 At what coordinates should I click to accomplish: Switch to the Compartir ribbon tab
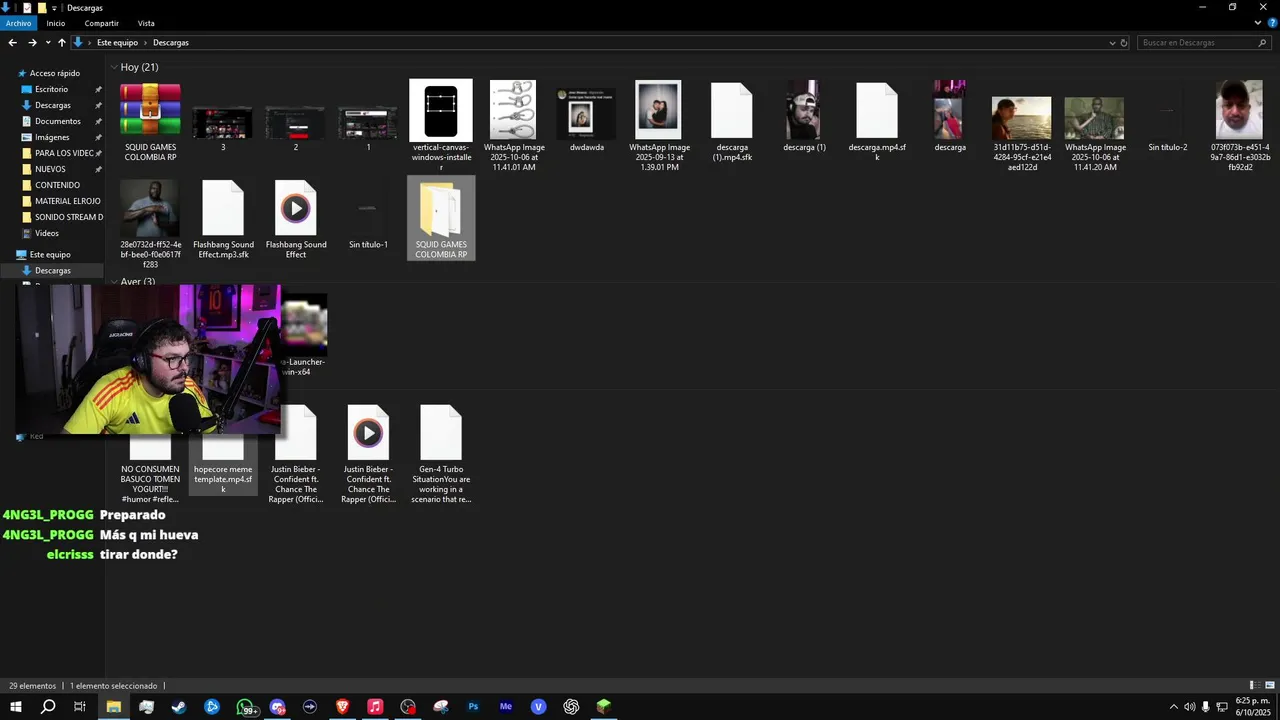[101, 23]
